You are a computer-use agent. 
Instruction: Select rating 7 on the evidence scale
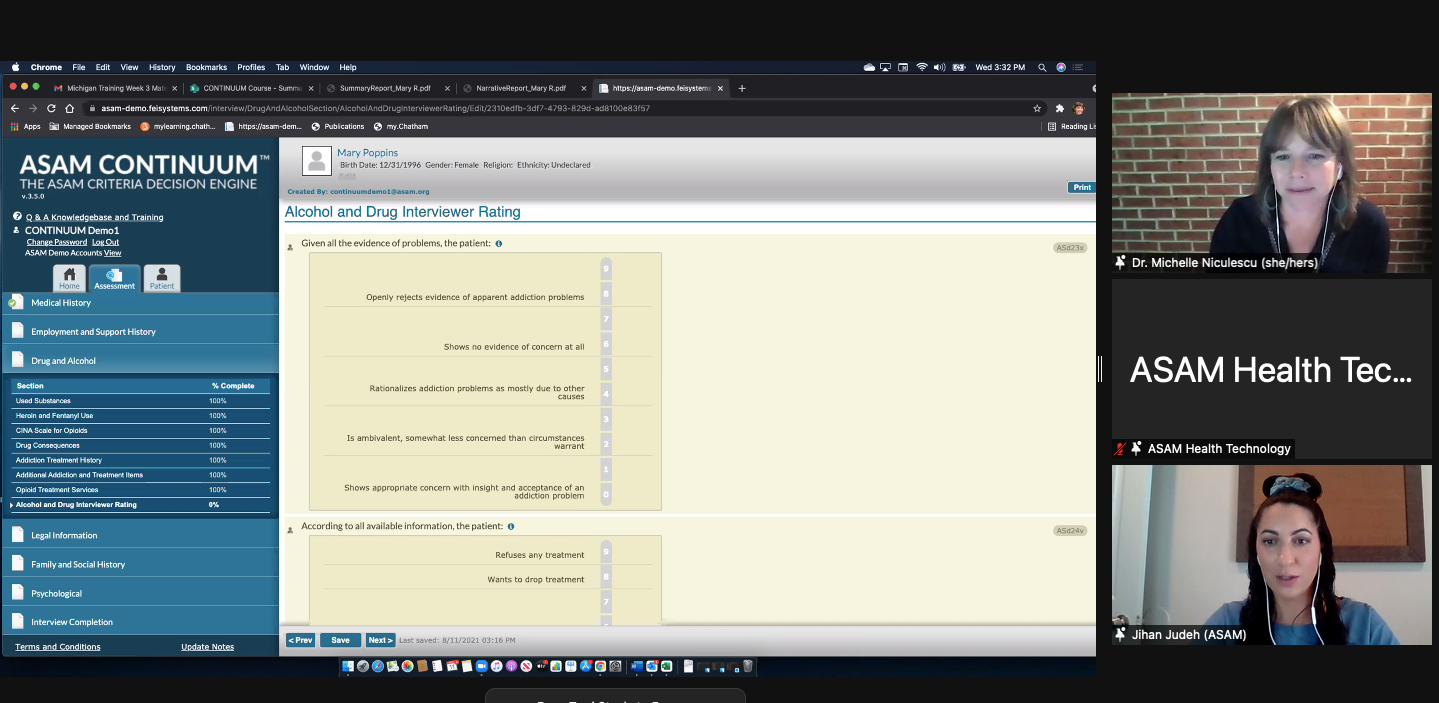[606, 319]
